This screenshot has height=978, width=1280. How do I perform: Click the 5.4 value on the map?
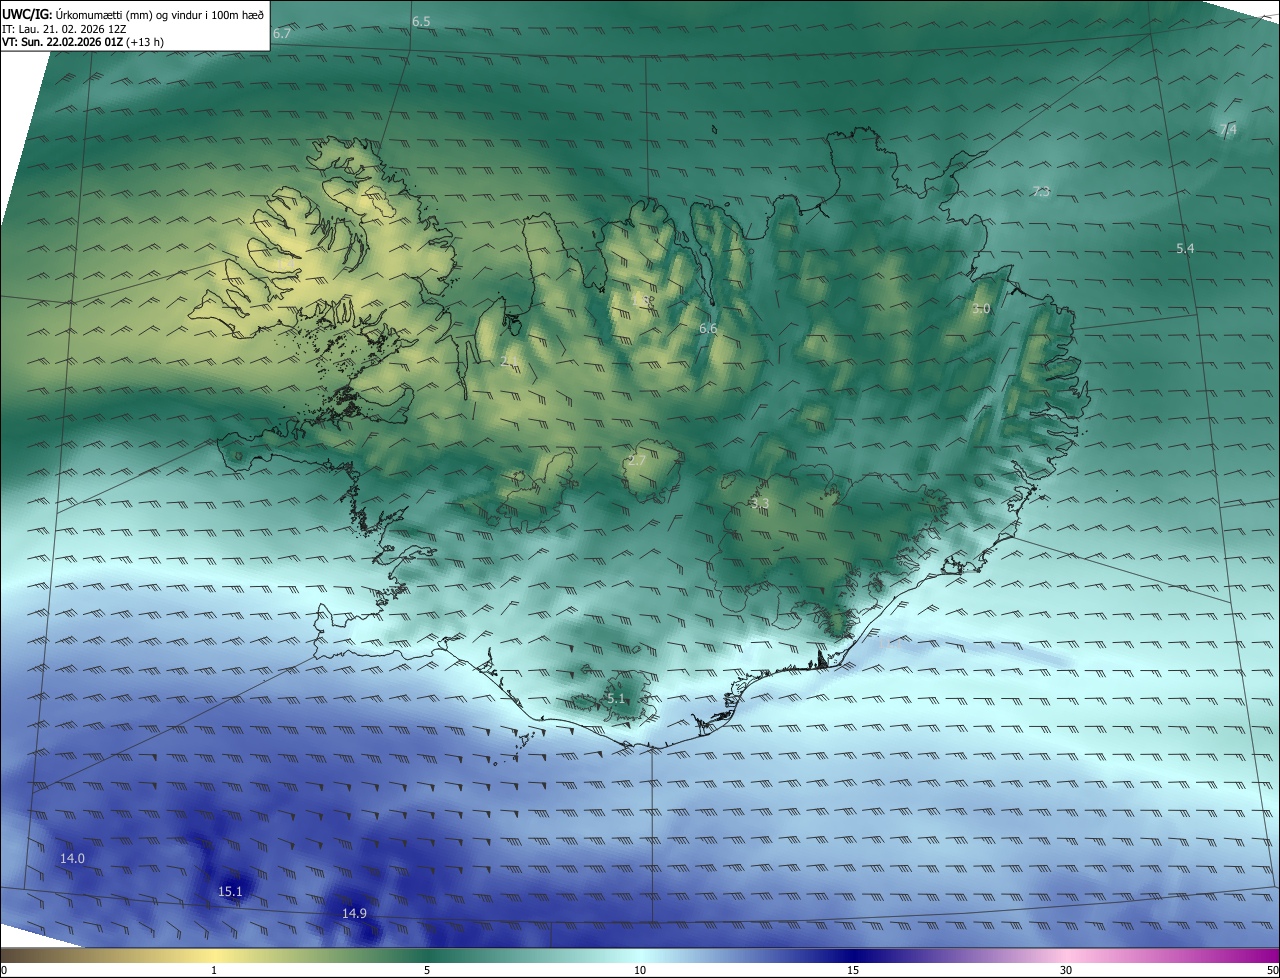[x=1185, y=248]
